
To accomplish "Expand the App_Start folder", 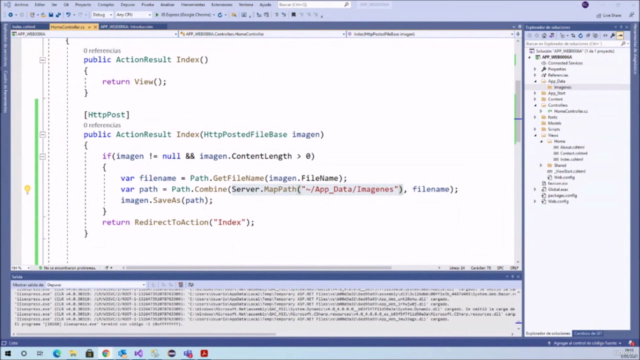I will [x=535, y=93].
